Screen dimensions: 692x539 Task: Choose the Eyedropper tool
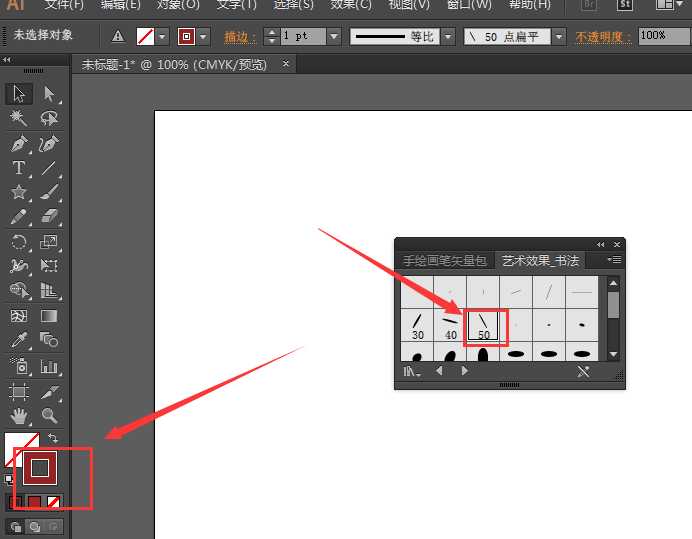[x=18, y=340]
